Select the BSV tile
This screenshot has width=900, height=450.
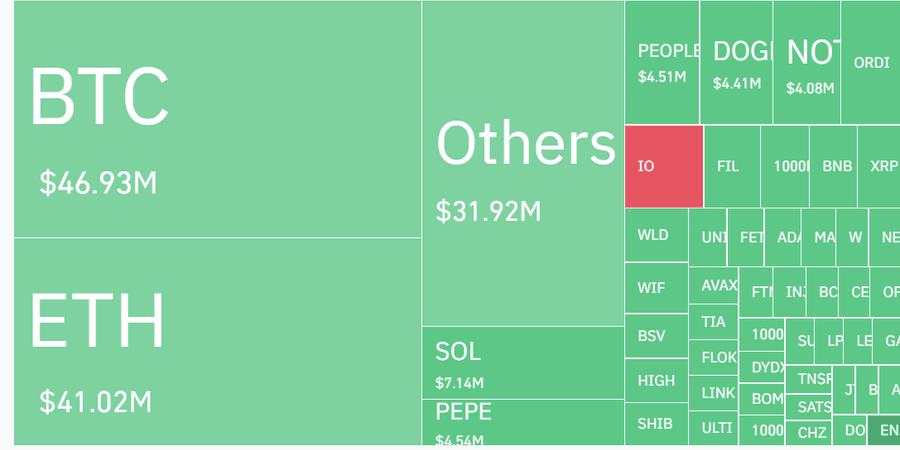(x=657, y=336)
